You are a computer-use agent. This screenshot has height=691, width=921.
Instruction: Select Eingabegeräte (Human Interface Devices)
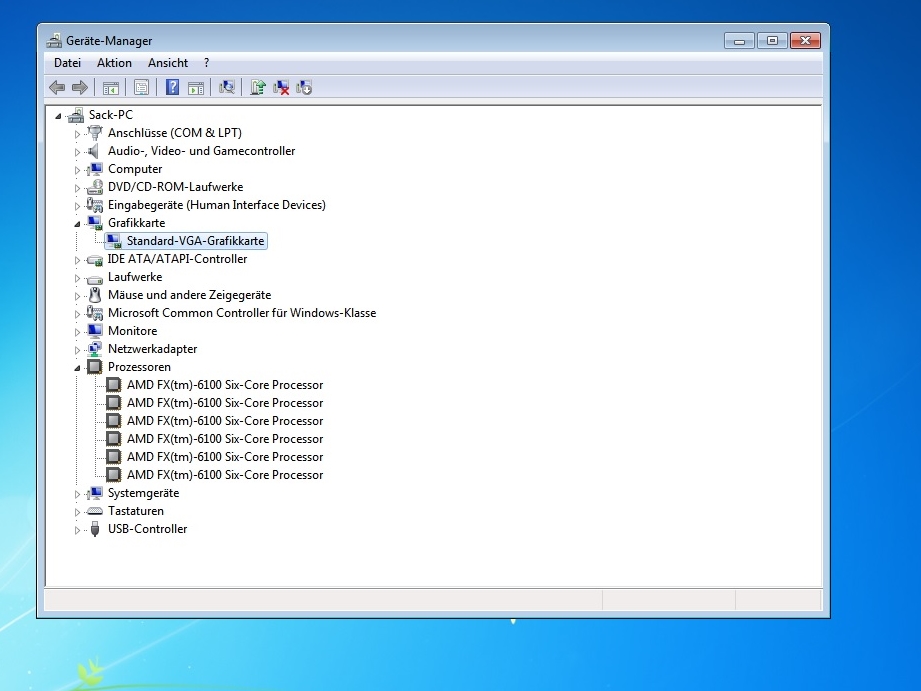tap(217, 205)
